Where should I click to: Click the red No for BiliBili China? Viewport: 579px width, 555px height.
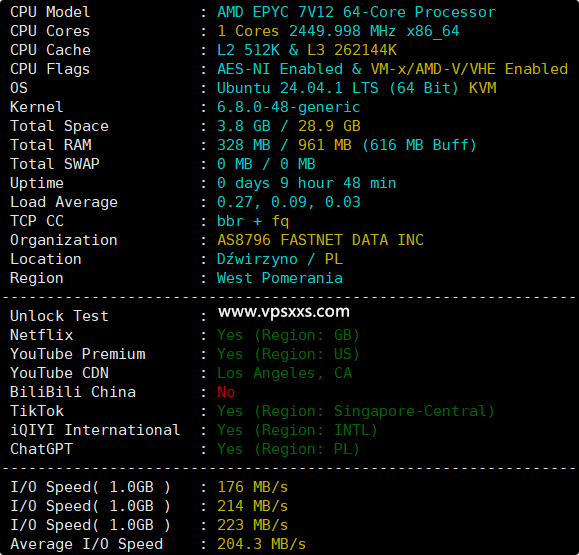pos(226,392)
